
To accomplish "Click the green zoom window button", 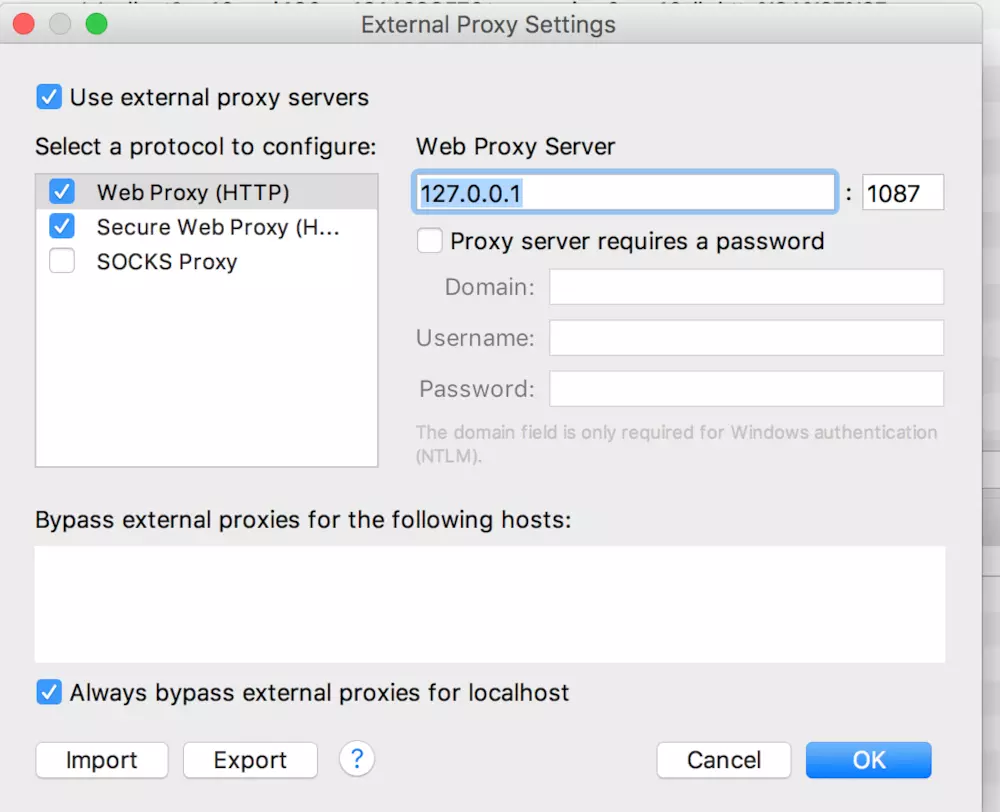I will pos(96,24).
